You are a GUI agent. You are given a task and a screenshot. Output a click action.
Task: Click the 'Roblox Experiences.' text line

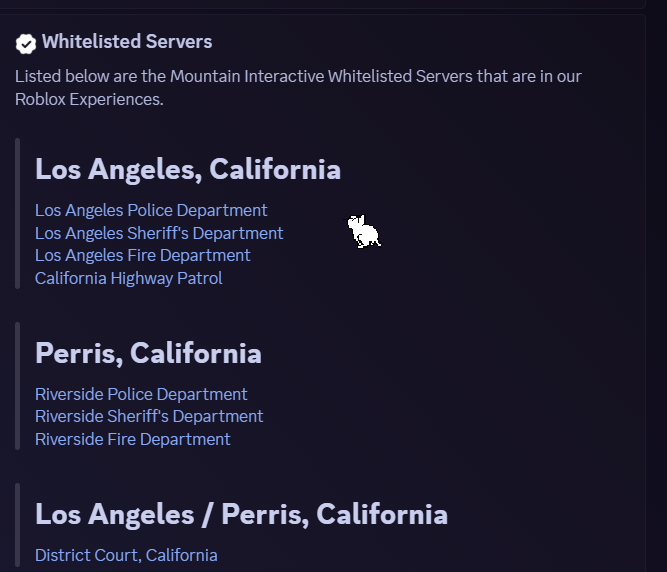89,100
